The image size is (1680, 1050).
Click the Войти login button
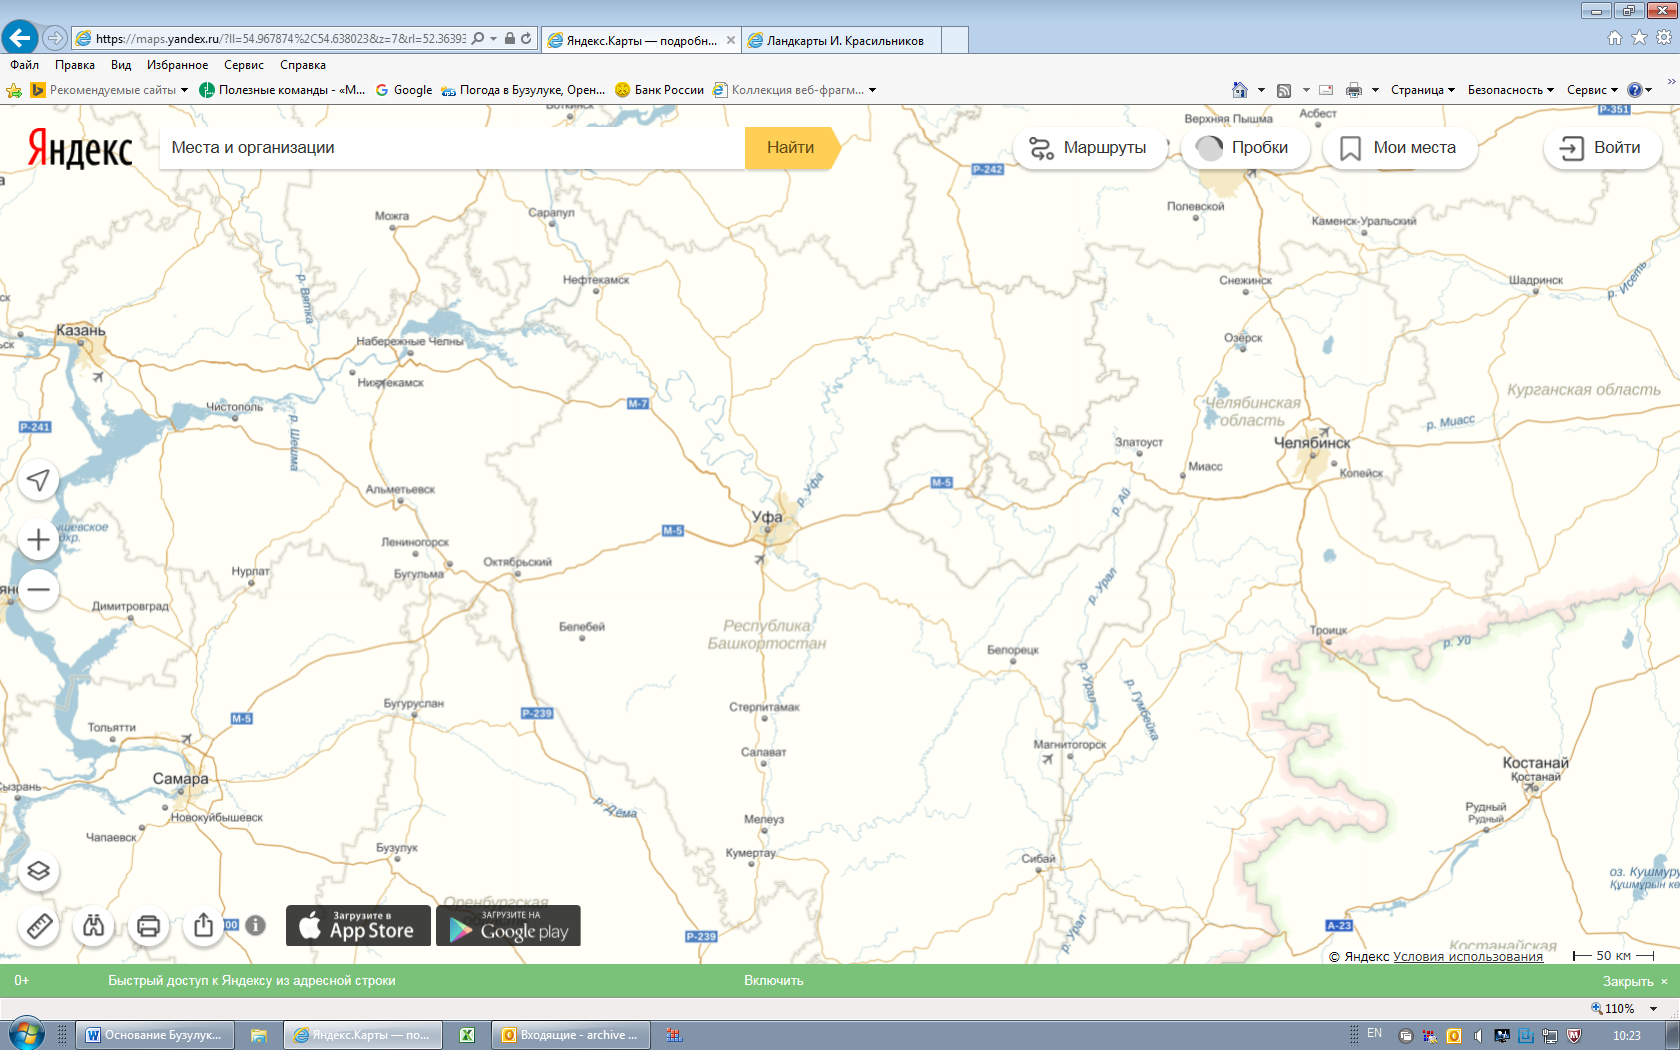point(1603,148)
